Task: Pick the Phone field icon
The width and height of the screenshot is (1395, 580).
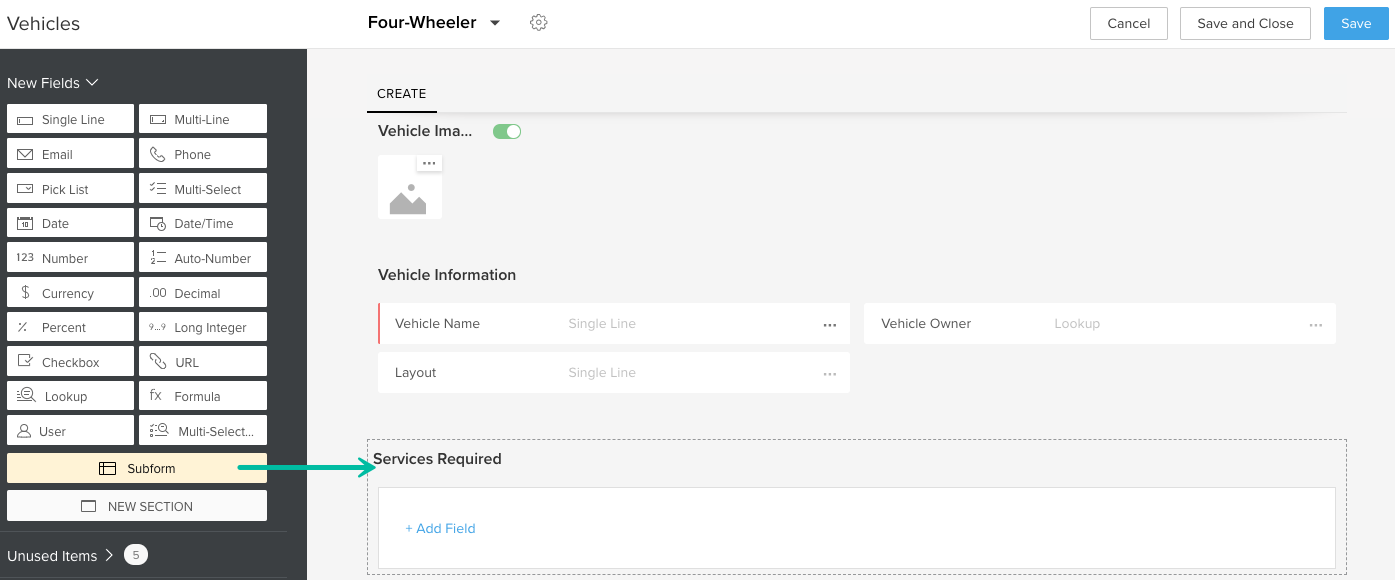Action: [x=157, y=155]
